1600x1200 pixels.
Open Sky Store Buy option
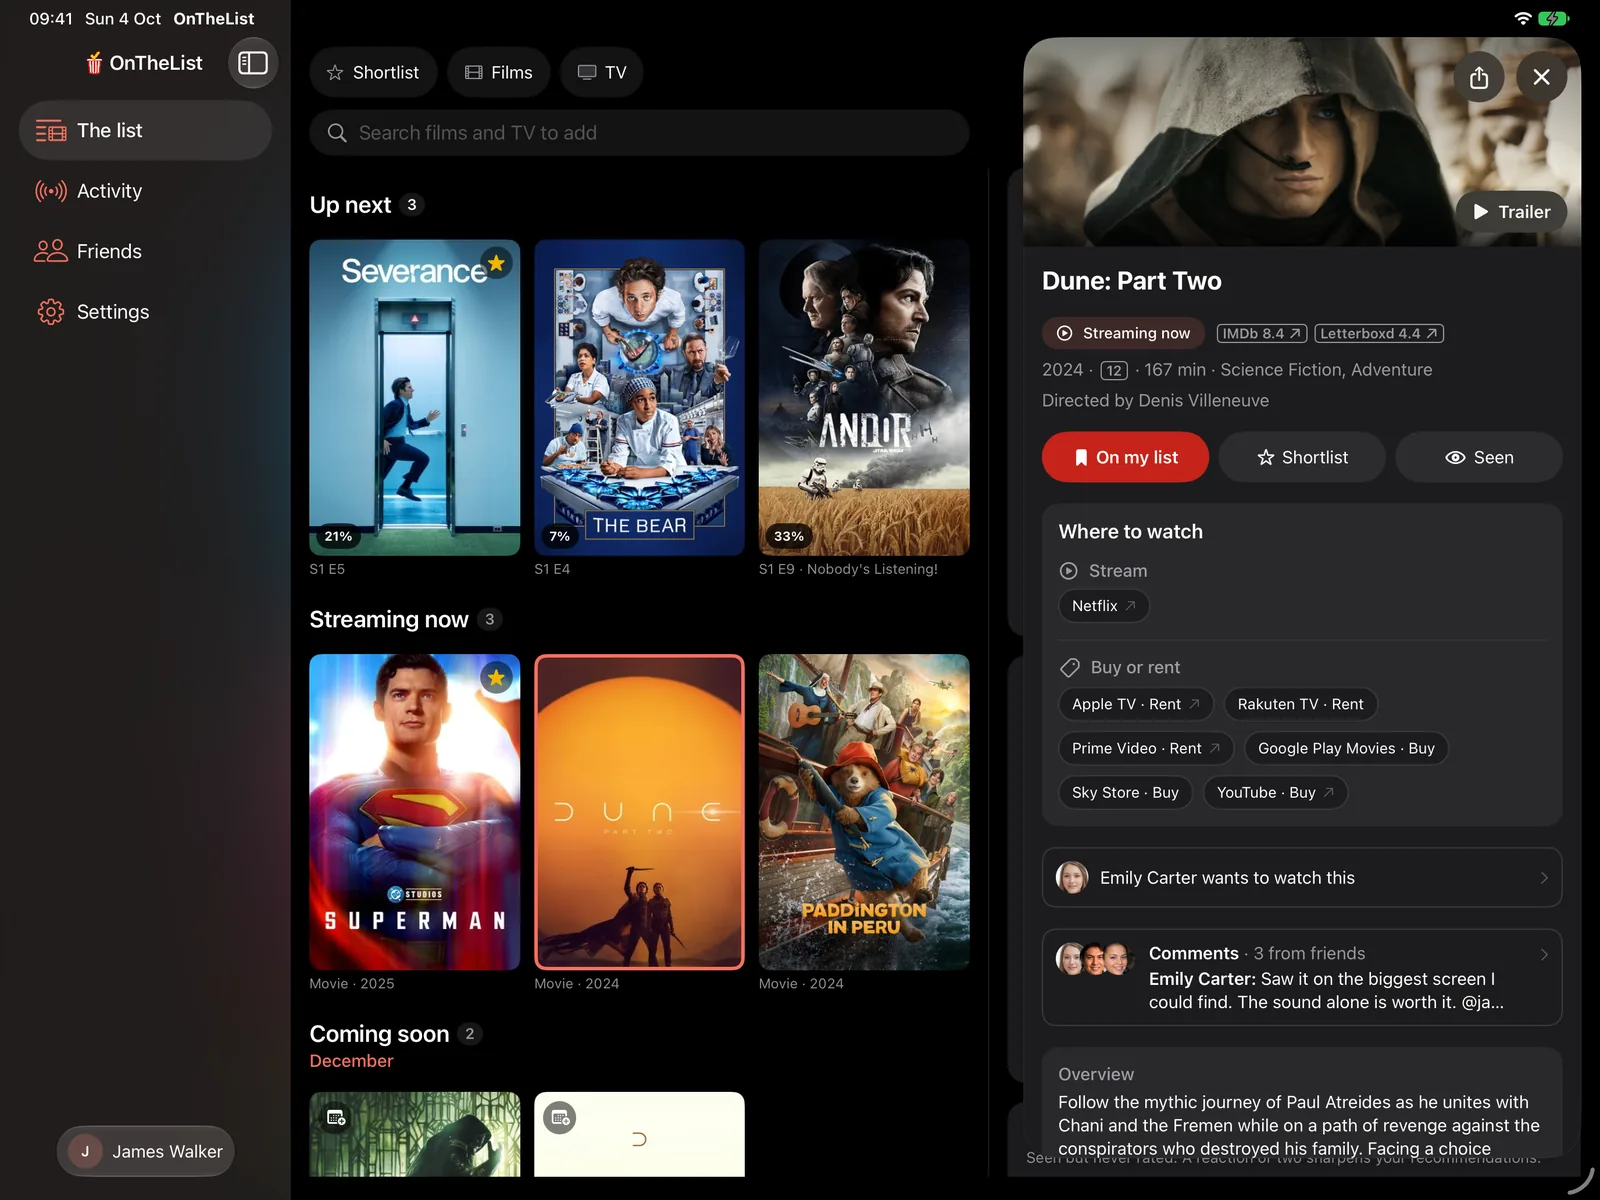point(1125,792)
